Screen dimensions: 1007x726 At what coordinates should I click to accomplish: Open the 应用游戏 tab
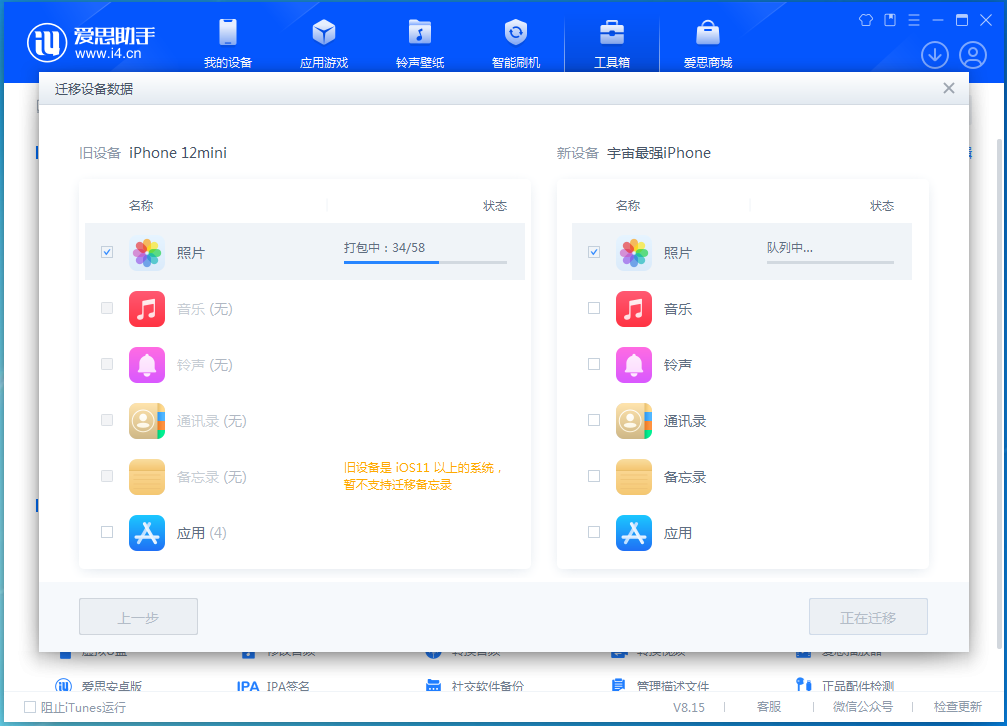tap(324, 44)
